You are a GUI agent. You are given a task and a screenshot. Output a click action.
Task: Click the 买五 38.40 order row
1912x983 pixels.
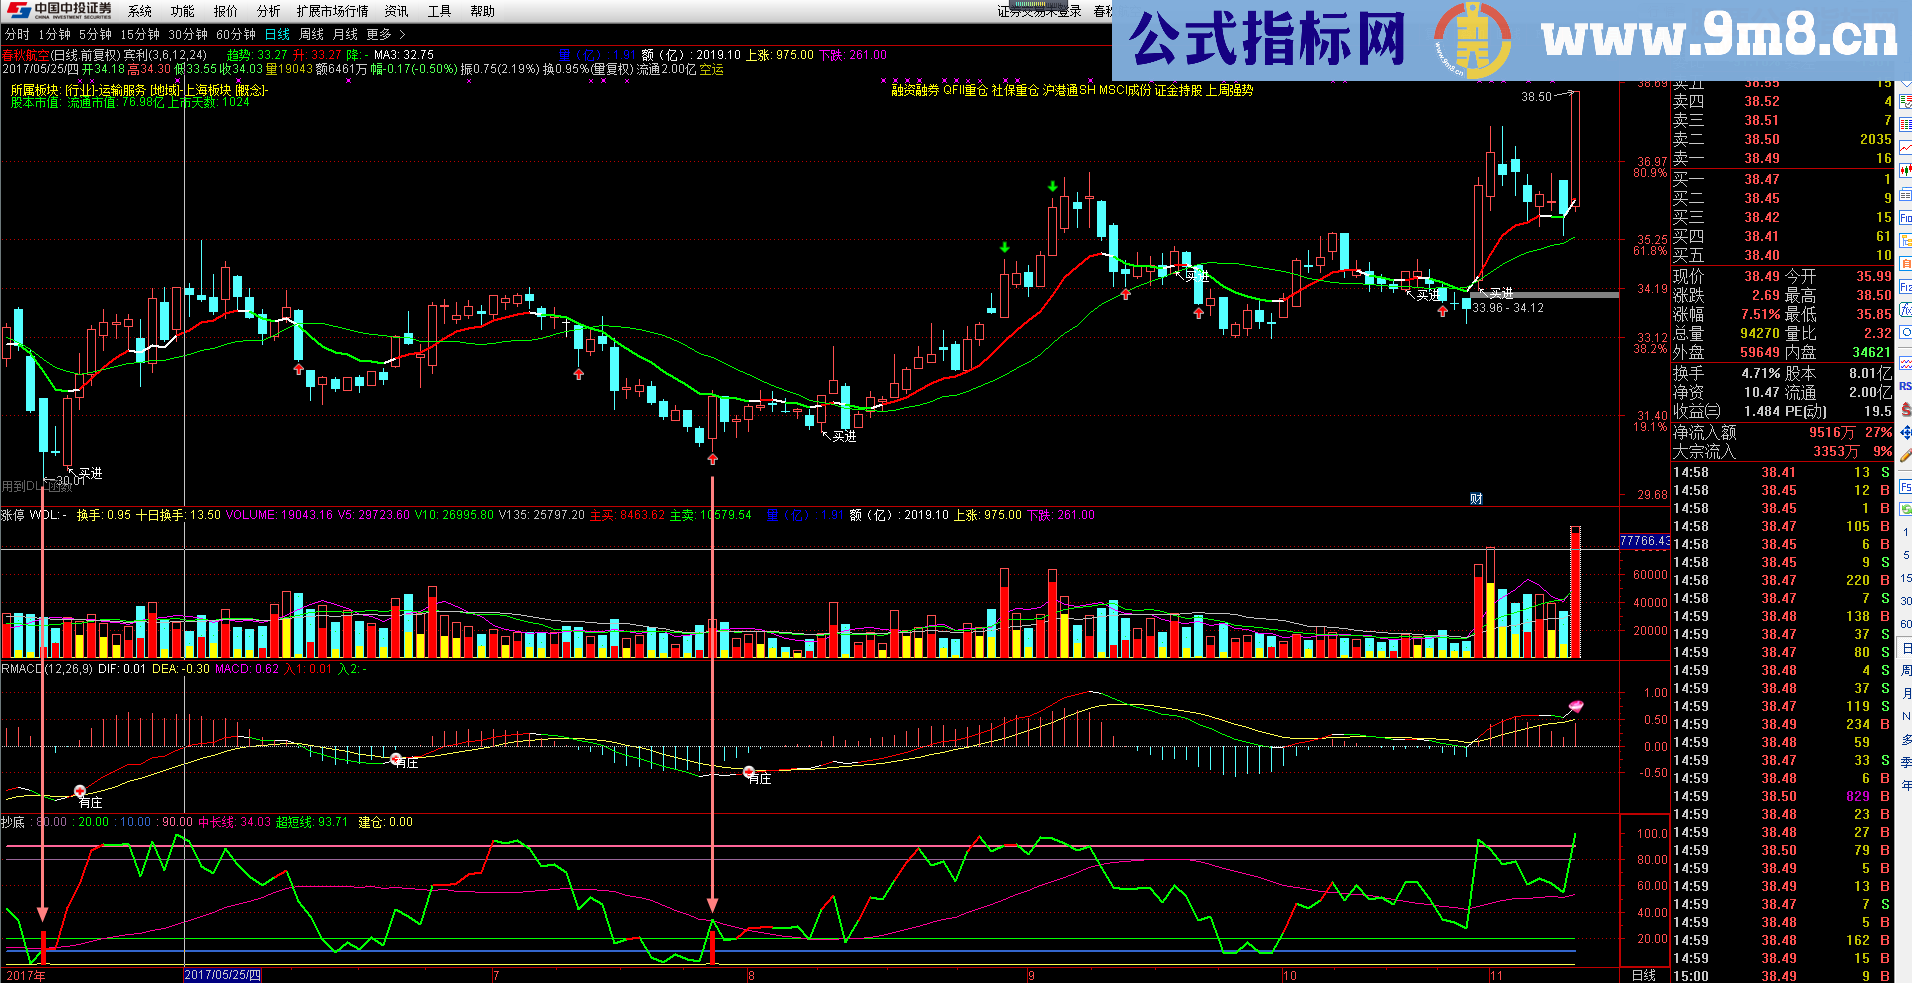point(1782,255)
